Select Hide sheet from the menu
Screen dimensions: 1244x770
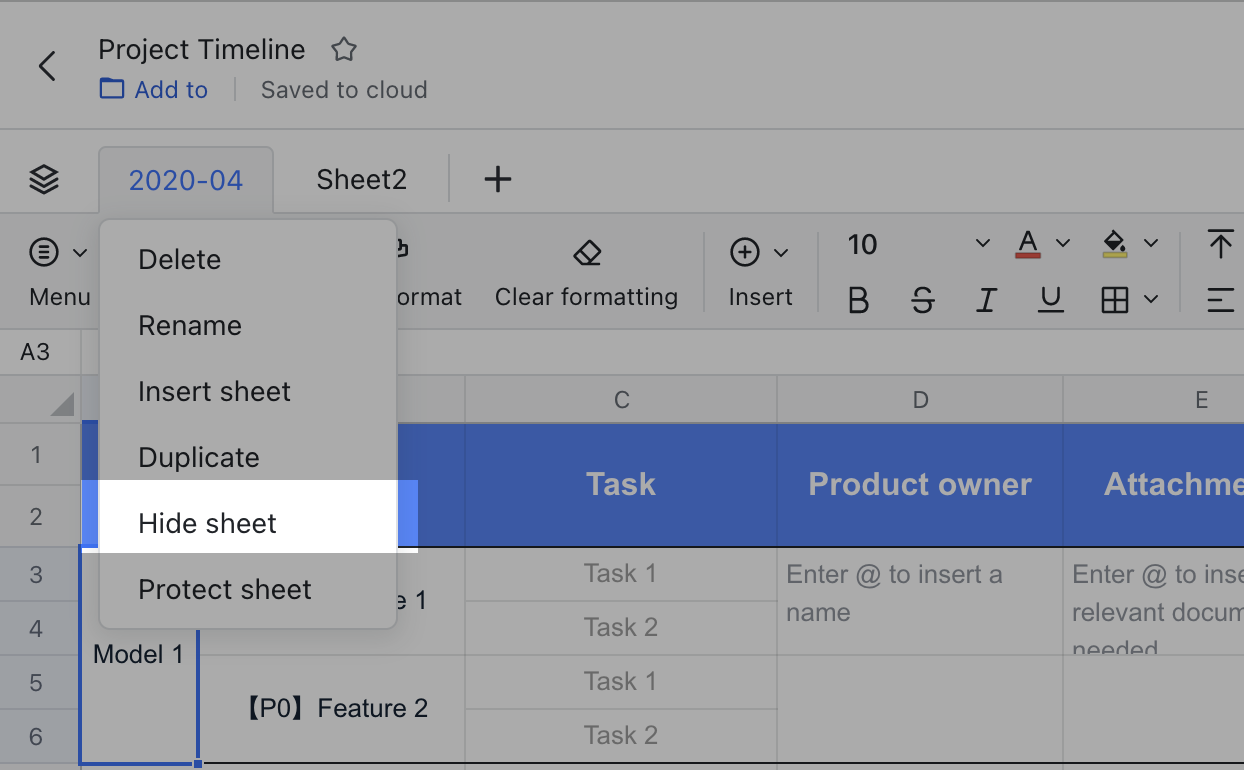[206, 522]
